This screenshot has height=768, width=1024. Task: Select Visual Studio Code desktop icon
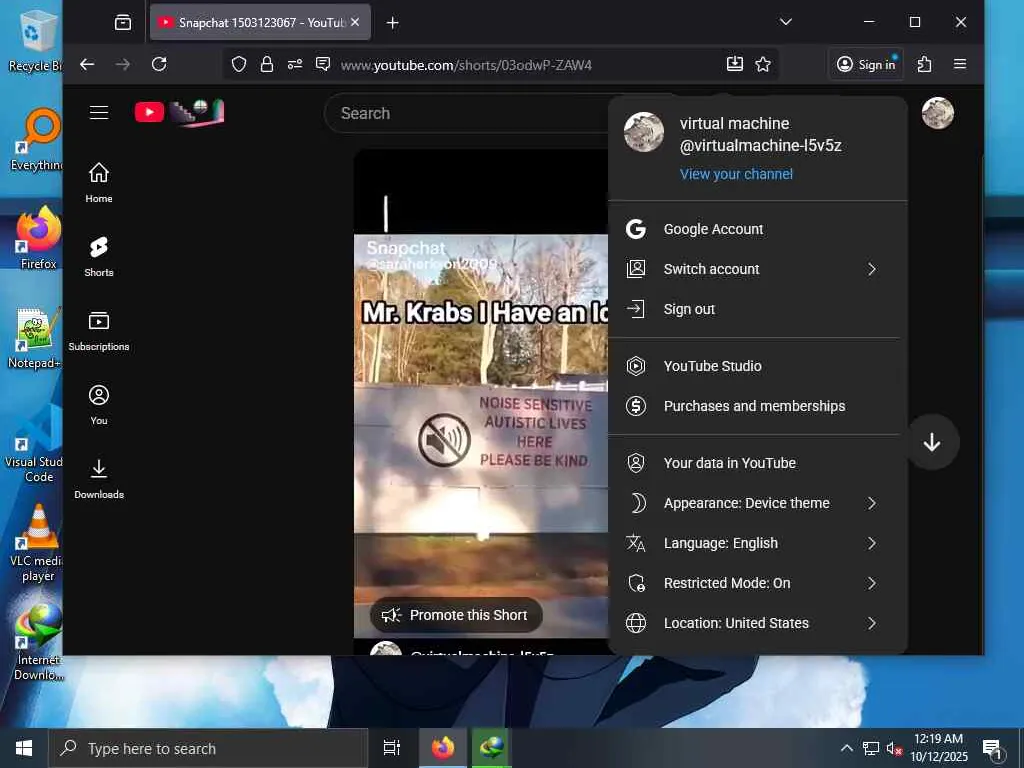[36, 444]
